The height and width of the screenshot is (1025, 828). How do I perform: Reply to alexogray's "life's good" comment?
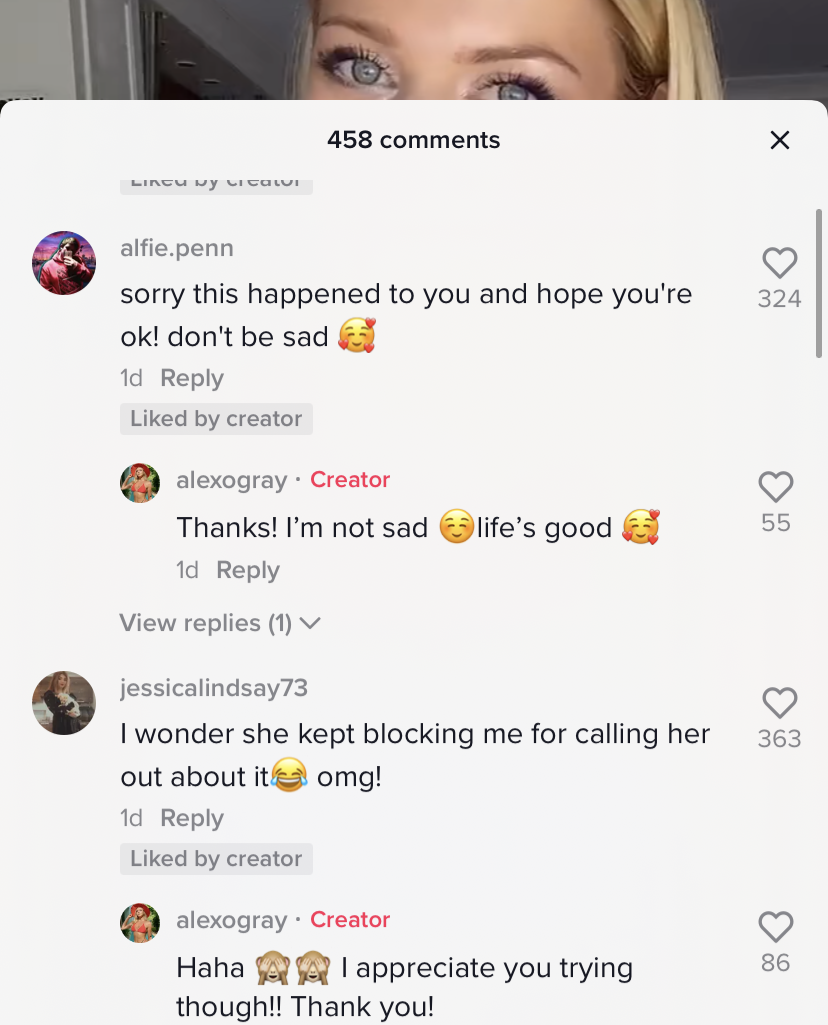pos(248,570)
